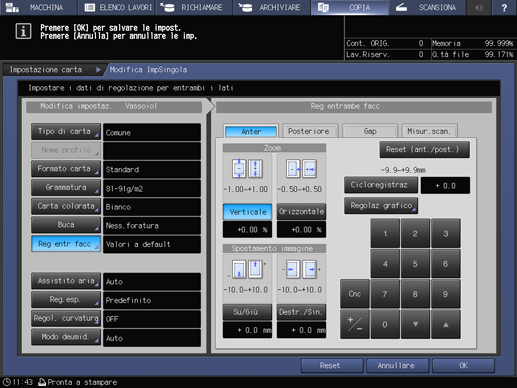This screenshot has width=517, height=388.
Task: Click the info icon beside message
Action: pos(23,31)
